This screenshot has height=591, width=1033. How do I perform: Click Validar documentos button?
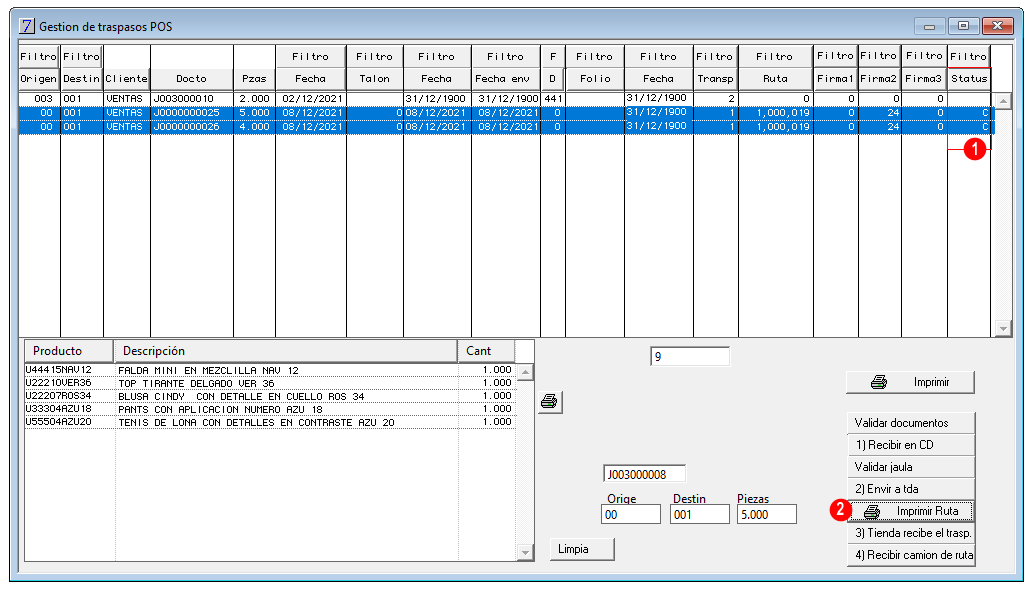(x=910, y=423)
